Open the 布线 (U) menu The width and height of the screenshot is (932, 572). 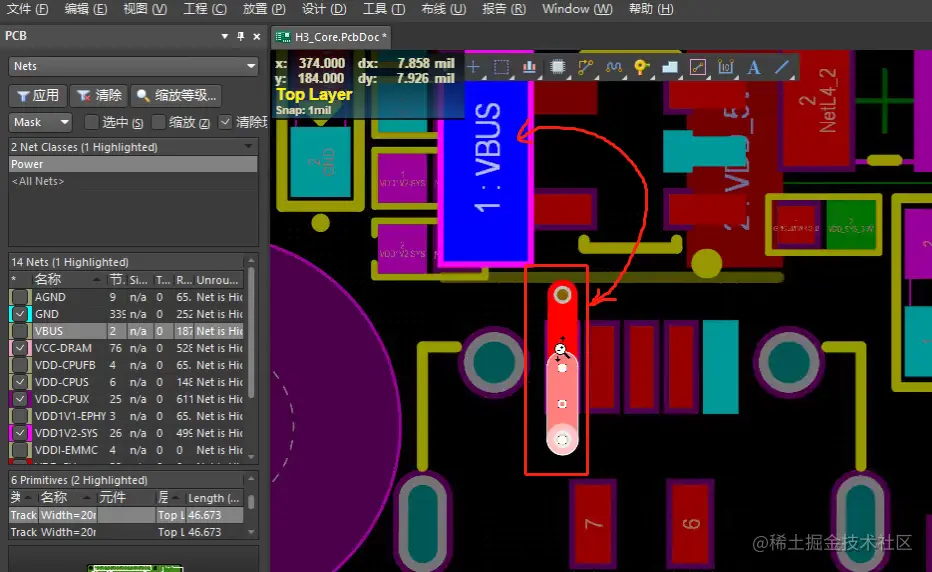tap(443, 9)
